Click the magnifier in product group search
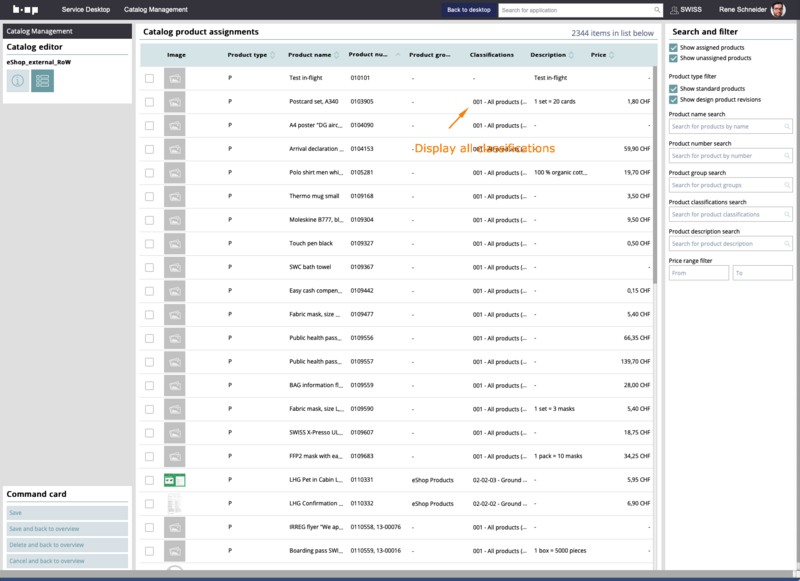 (x=787, y=185)
